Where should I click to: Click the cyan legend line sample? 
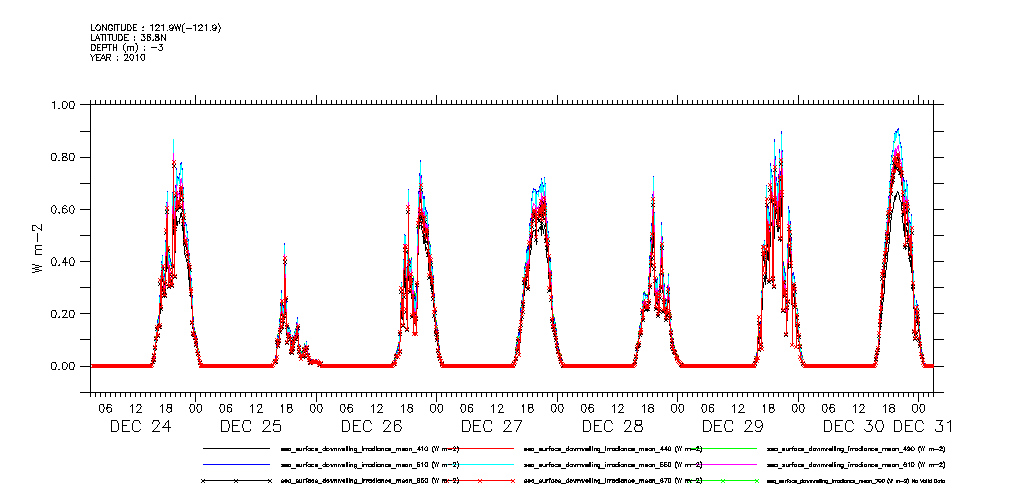(x=479, y=464)
